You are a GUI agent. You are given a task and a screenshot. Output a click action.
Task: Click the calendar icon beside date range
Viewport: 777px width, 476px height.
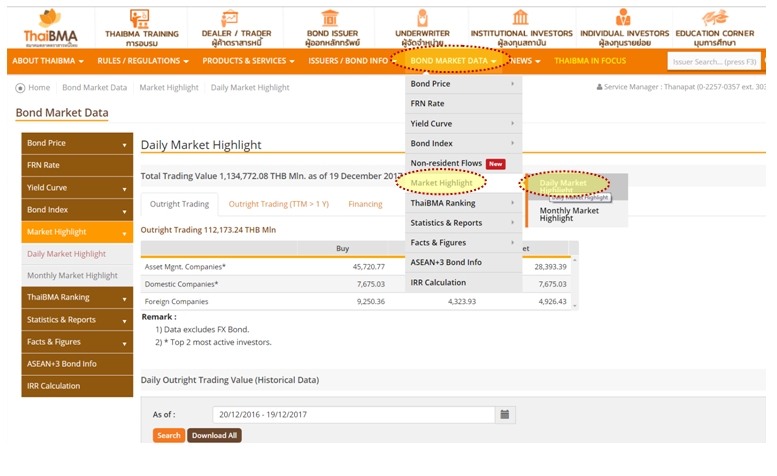[505, 414]
